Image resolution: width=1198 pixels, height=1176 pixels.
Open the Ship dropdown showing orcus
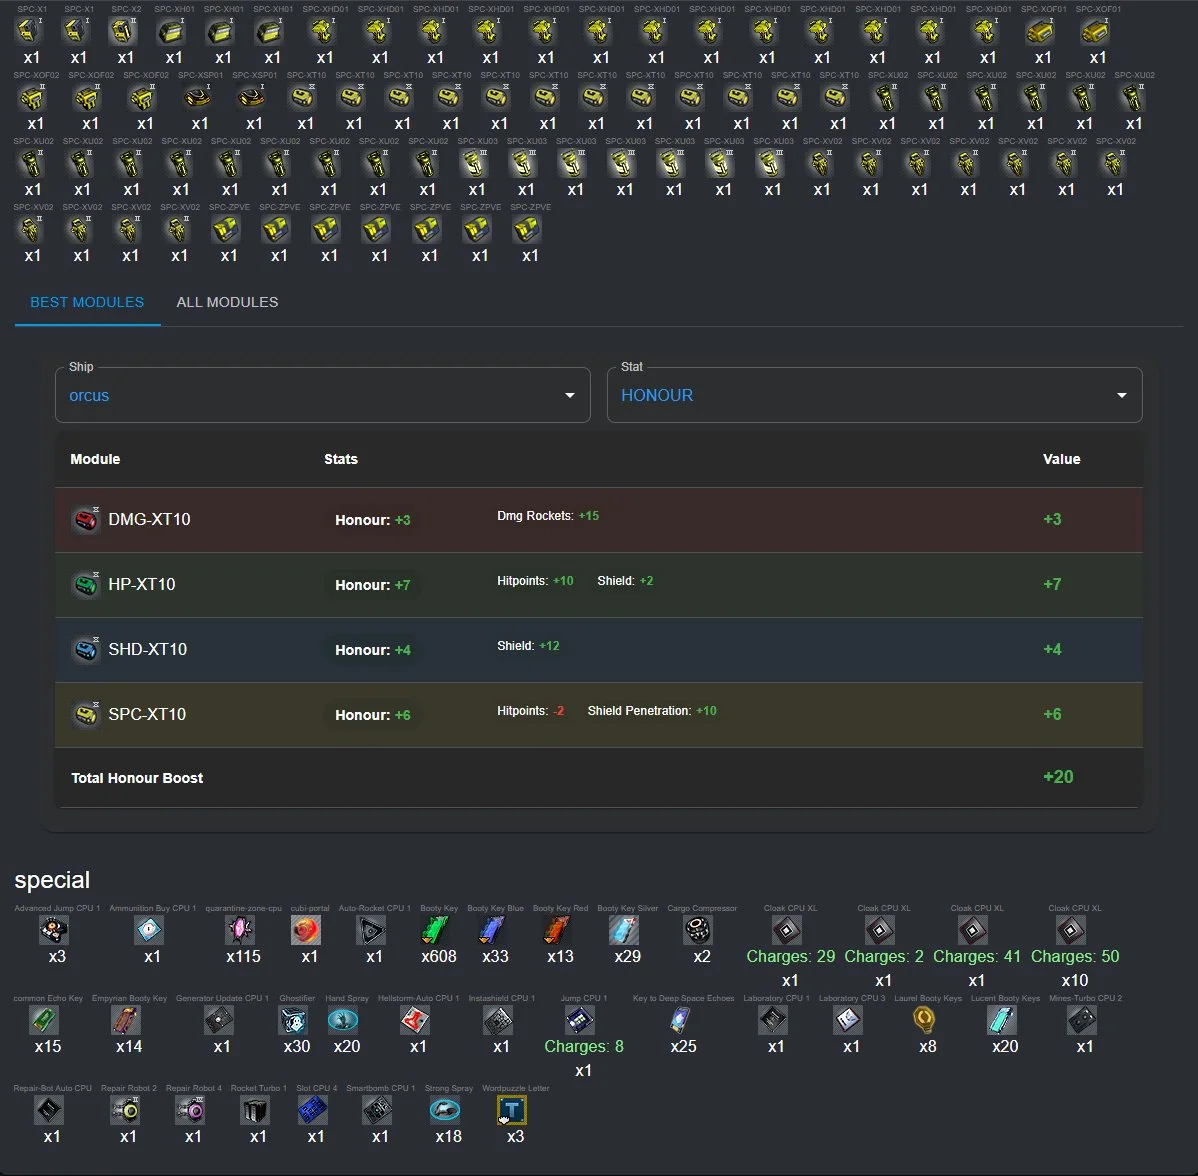322,396
